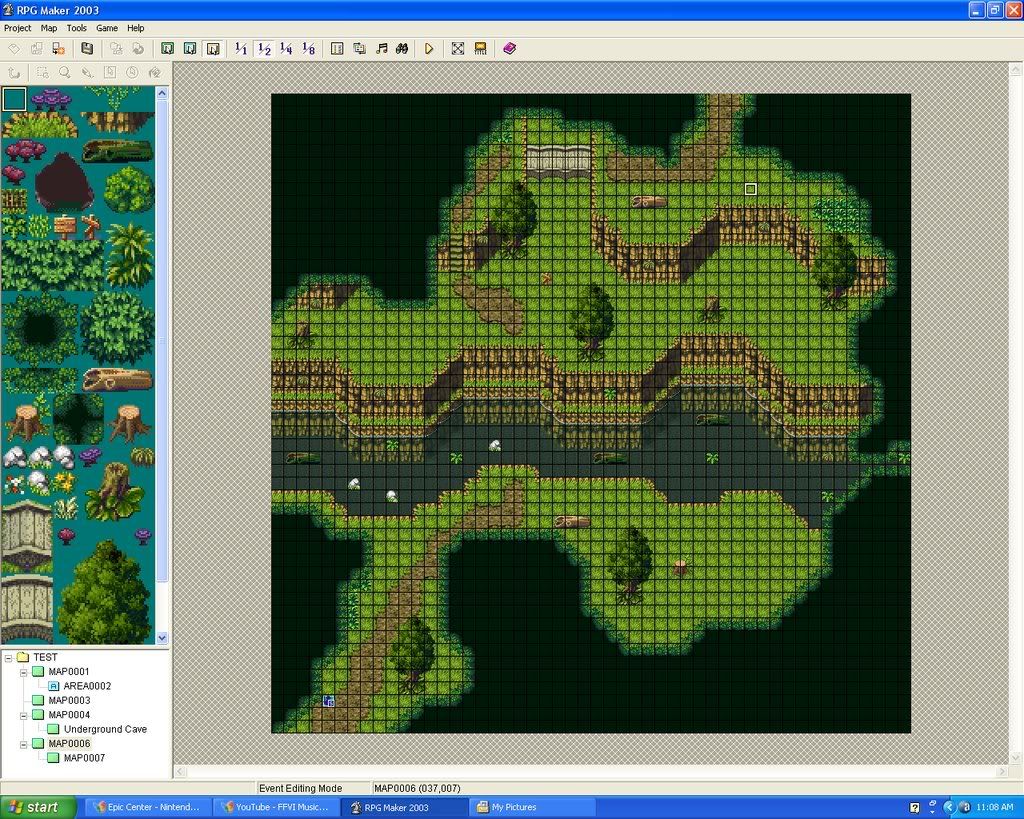
Task: Set map zoom to 1/4 scale
Action: tap(286, 48)
